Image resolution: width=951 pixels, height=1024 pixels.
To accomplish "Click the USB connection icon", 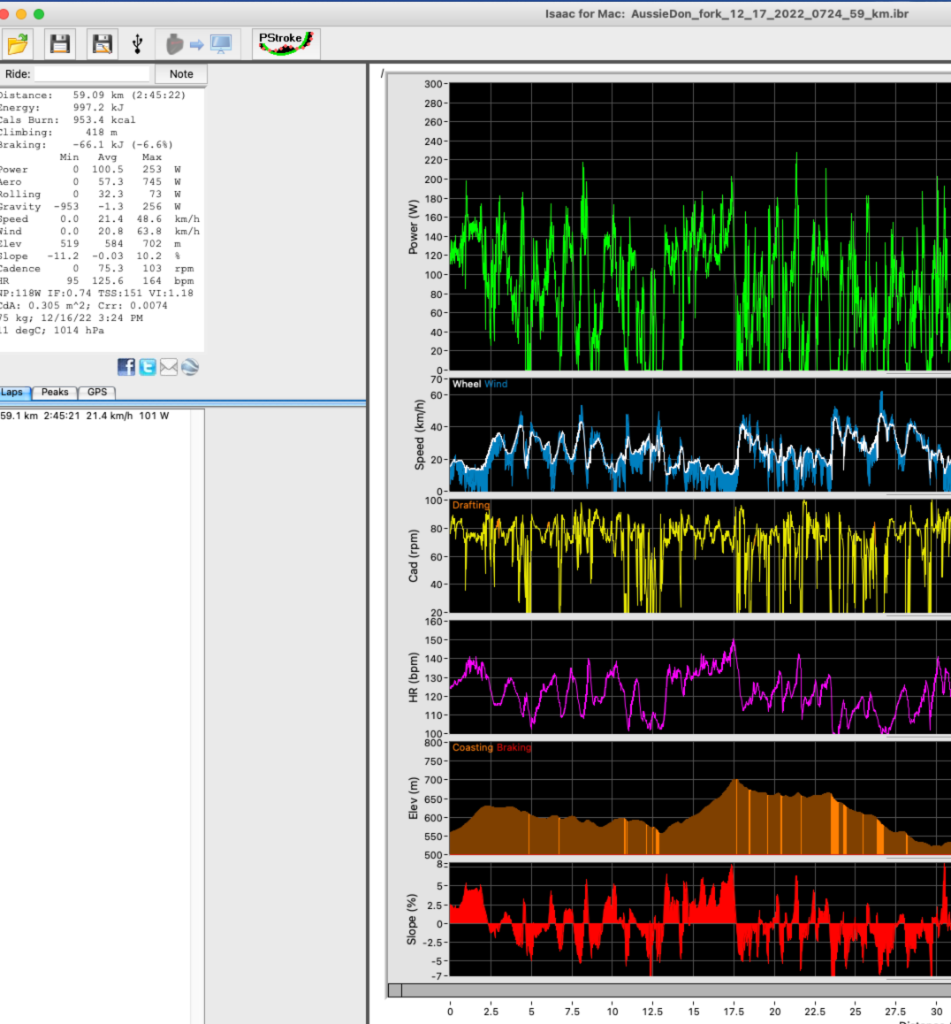I will tap(137, 43).
